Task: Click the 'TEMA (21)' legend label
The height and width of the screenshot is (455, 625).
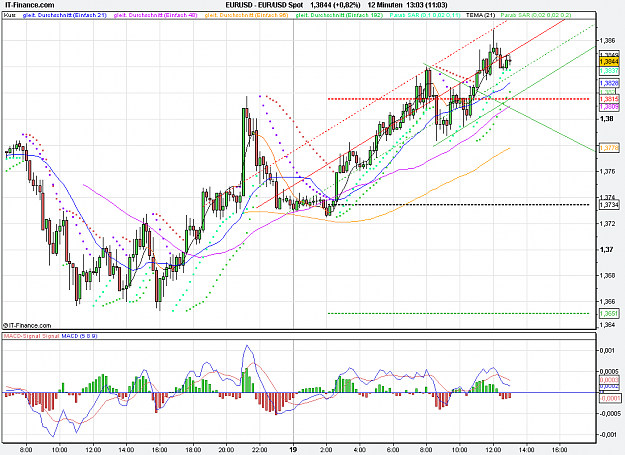Action: [480, 15]
